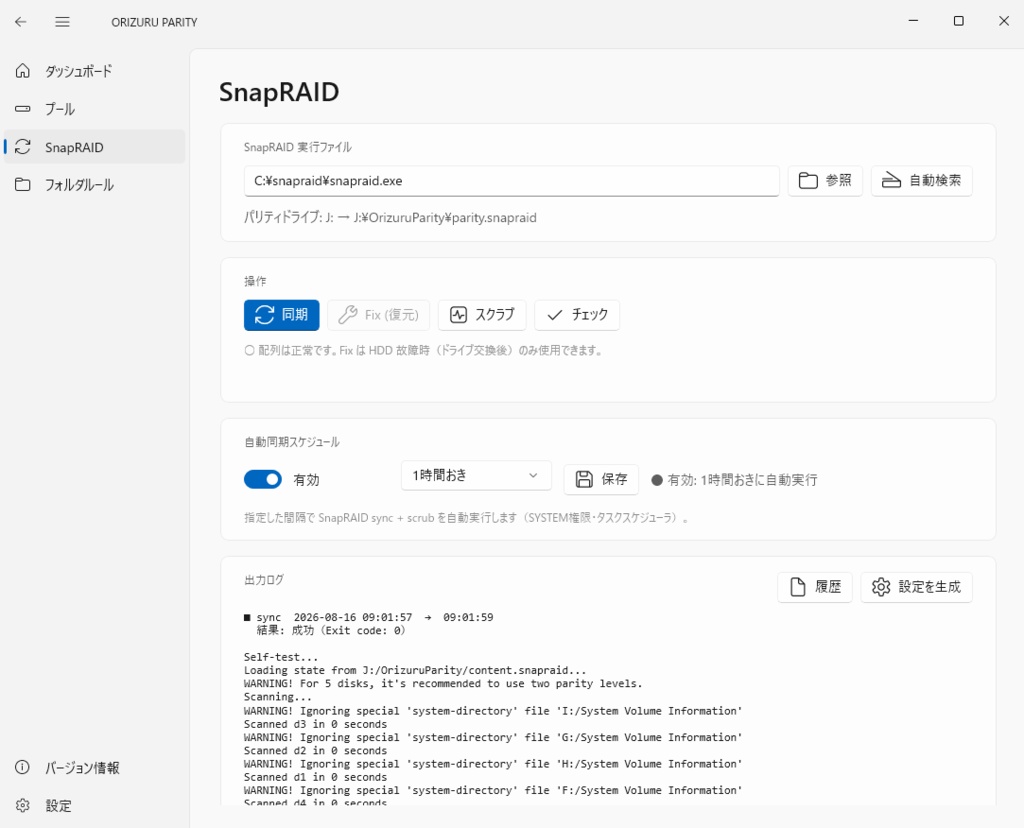This screenshot has height=828, width=1024.
Task: Click the refresh icon on 同期 button
Action: (x=264, y=315)
